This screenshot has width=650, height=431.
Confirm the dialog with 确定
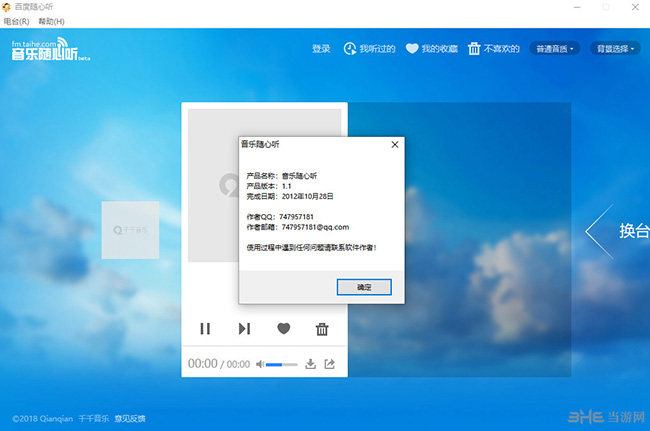click(x=364, y=287)
